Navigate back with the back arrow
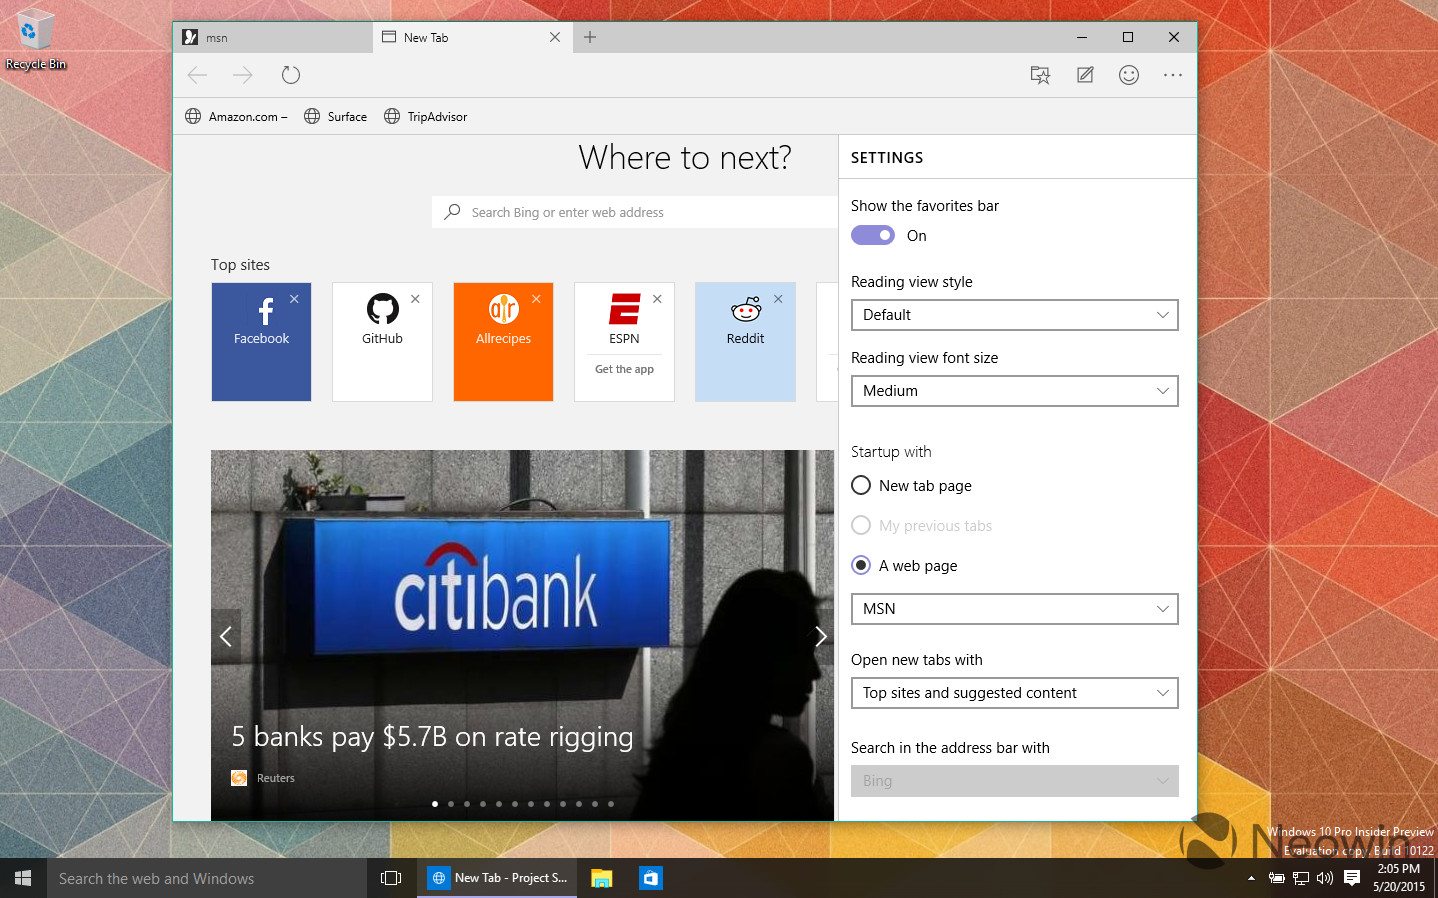 [x=197, y=75]
